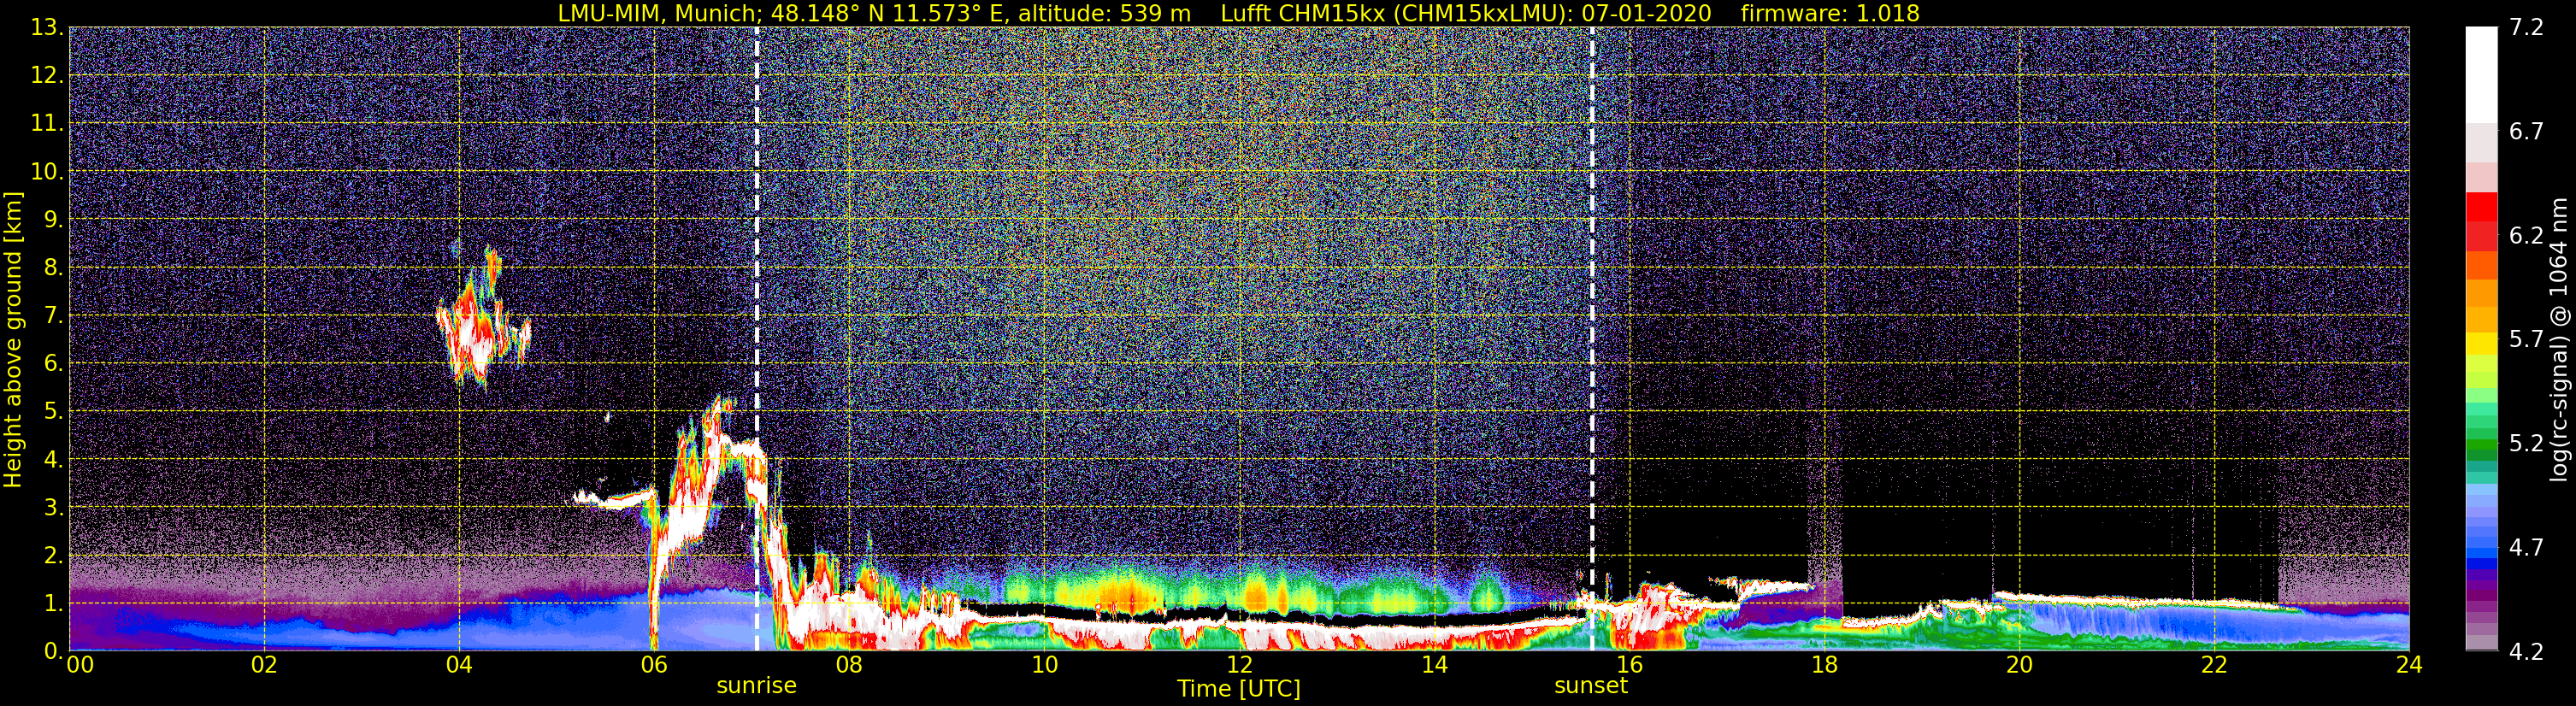The height and width of the screenshot is (706, 2576).
Task: Click the '11.' height axis tick label
Action: (47, 123)
